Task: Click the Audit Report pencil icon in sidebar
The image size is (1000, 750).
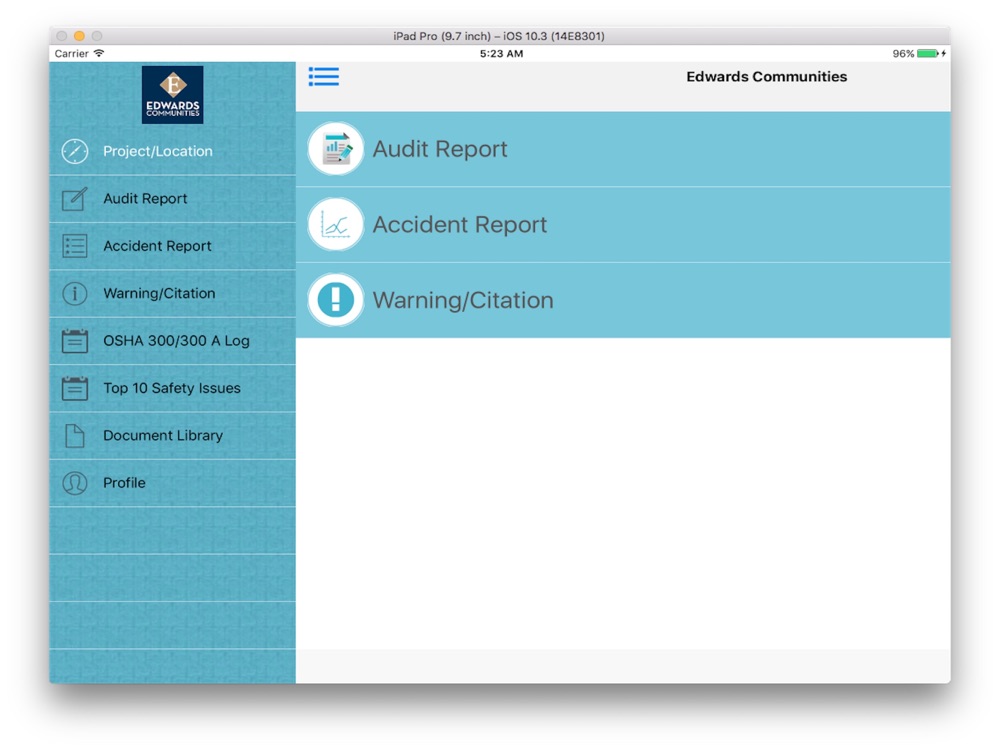Action: [75, 198]
